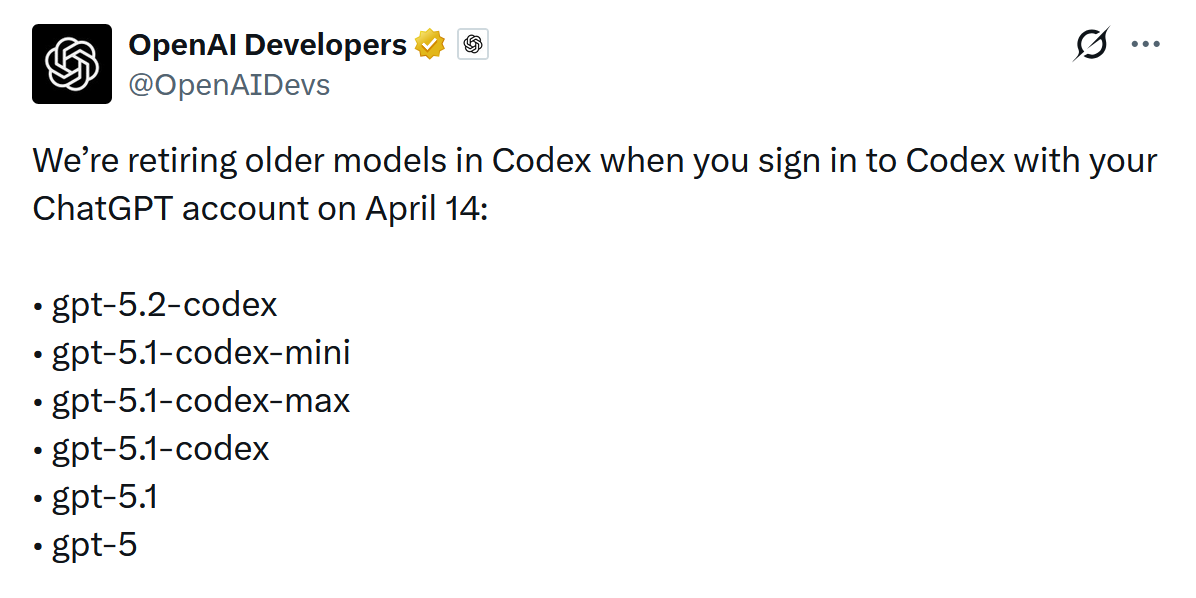Select the standalone "gpt-5.1" list item
This screenshot has width=1196, height=598.
(105, 497)
